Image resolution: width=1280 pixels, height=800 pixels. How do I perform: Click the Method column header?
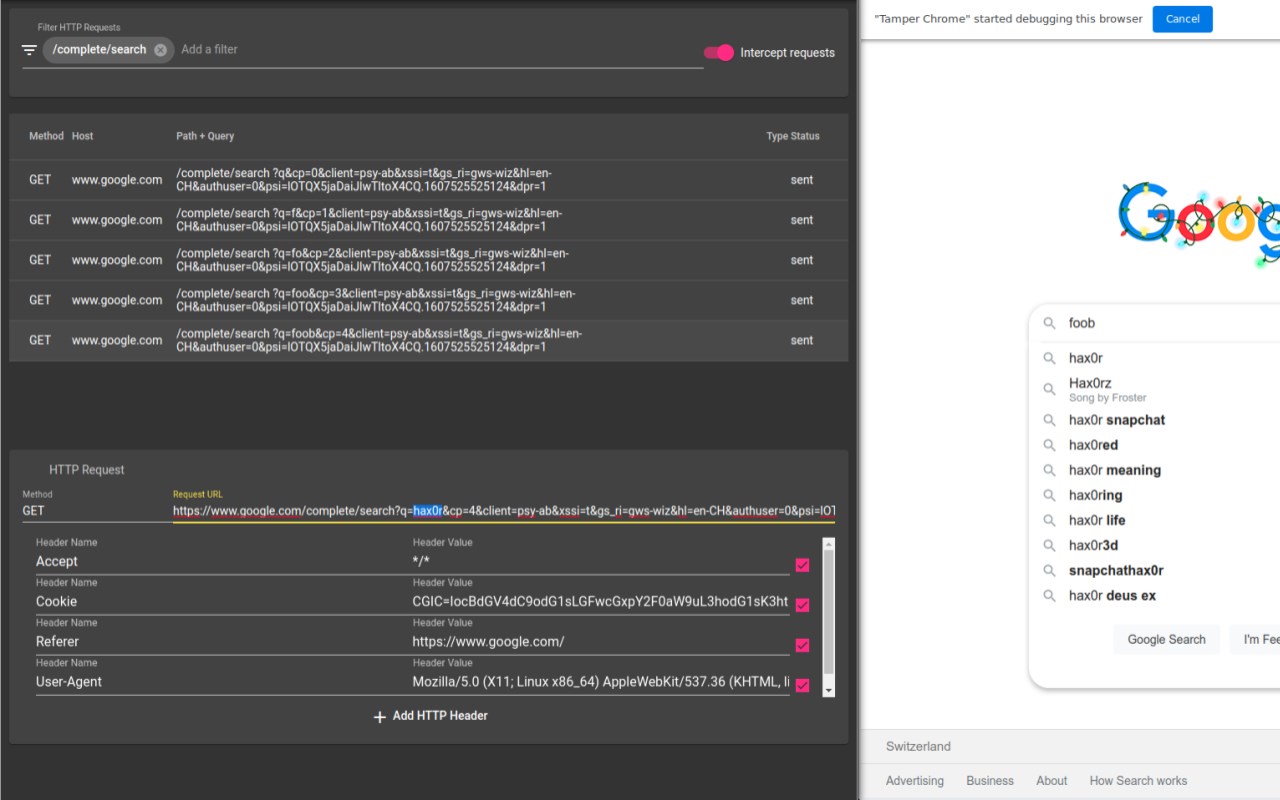click(x=46, y=136)
